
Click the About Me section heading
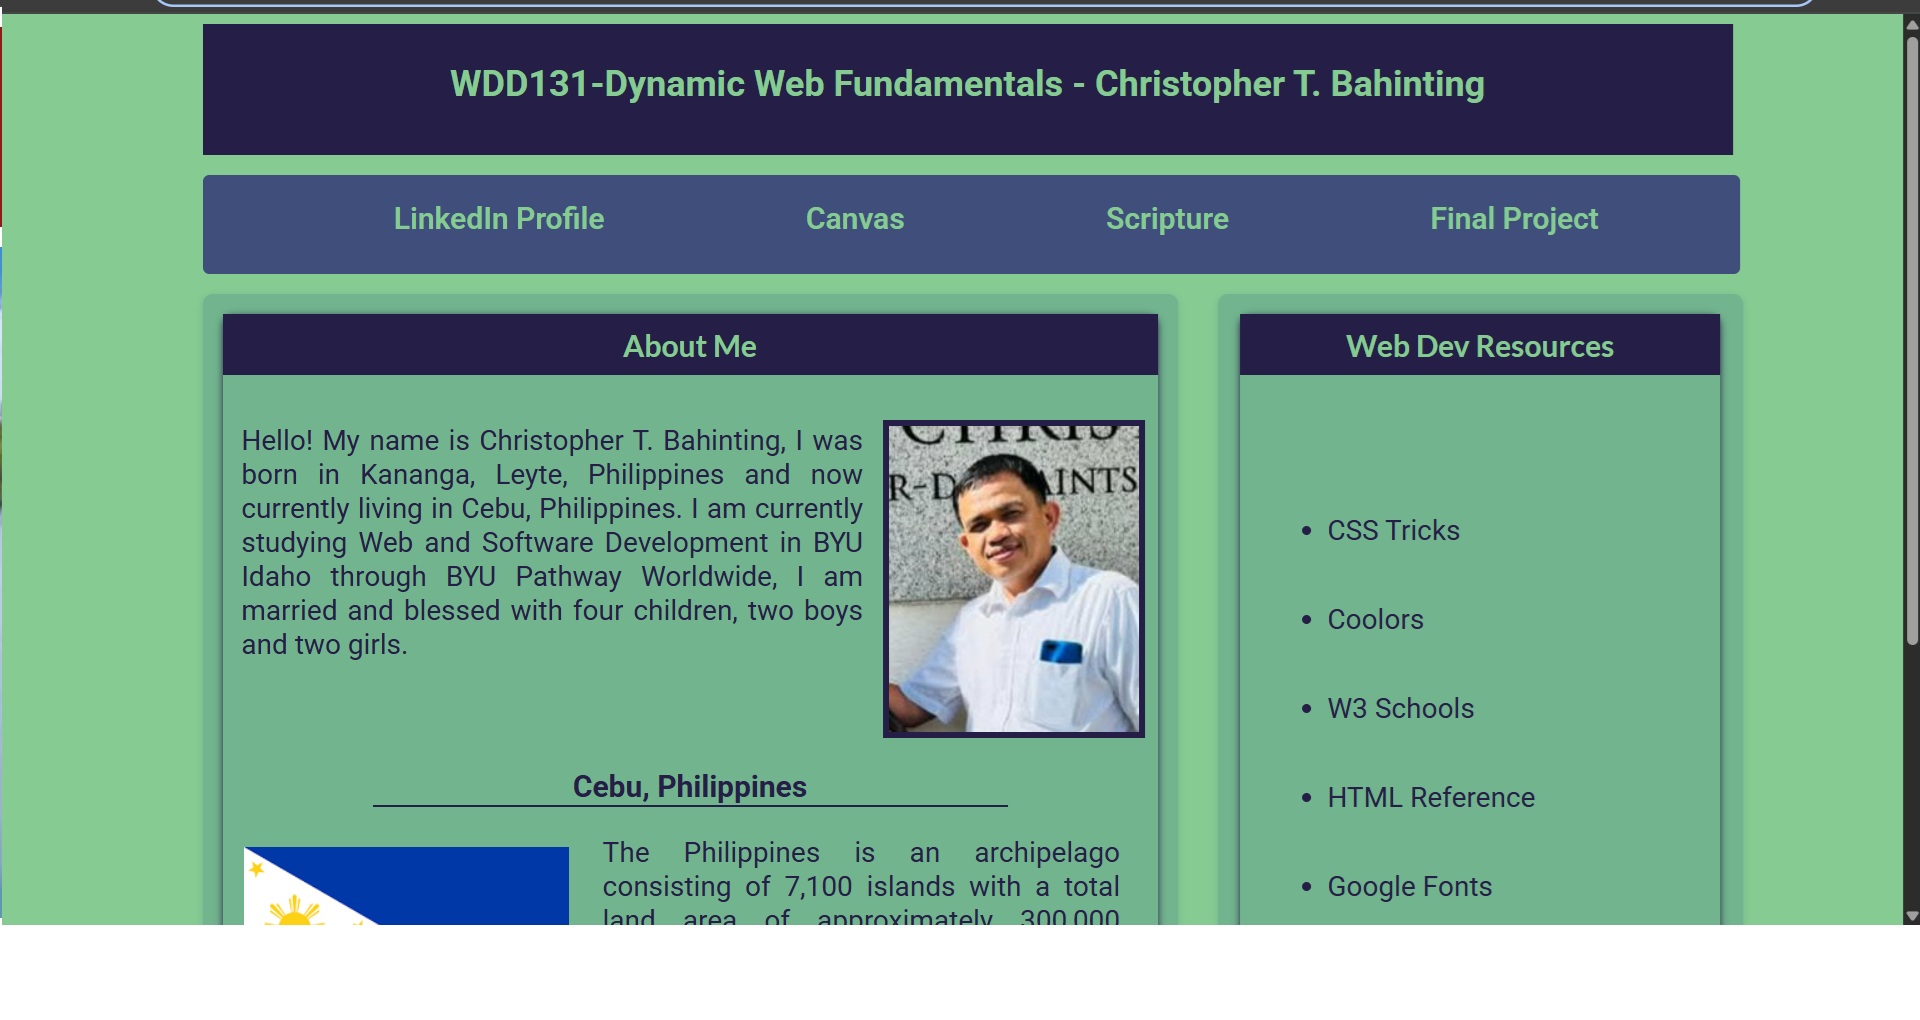(x=690, y=346)
